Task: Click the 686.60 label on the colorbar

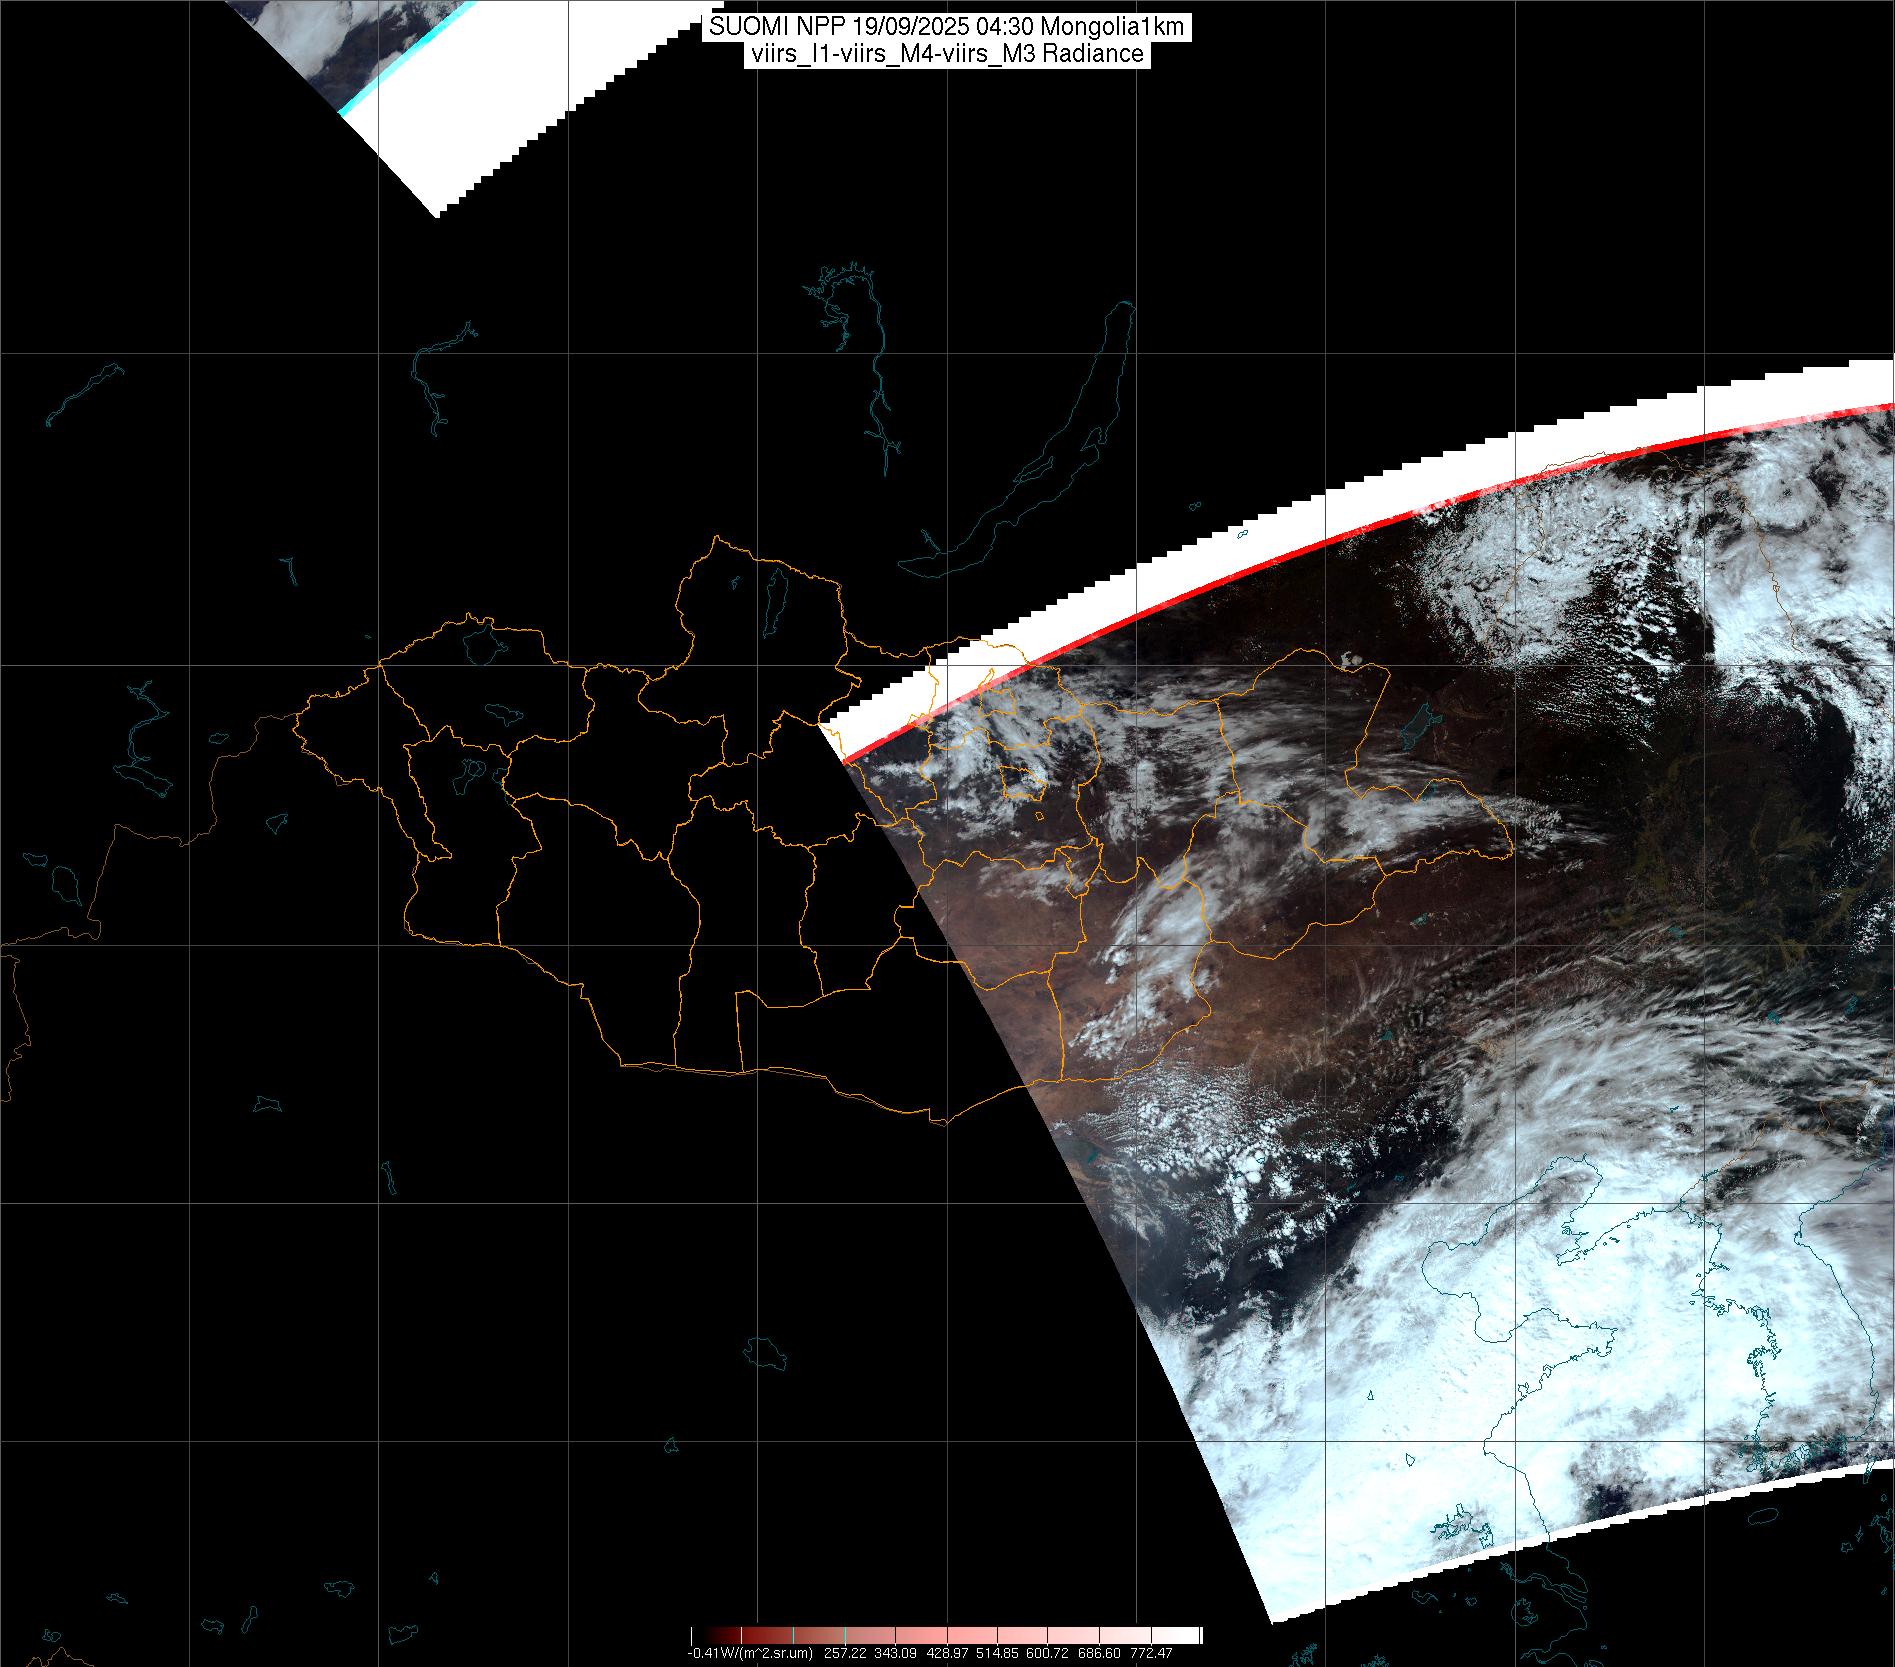Action: click(1100, 1653)
